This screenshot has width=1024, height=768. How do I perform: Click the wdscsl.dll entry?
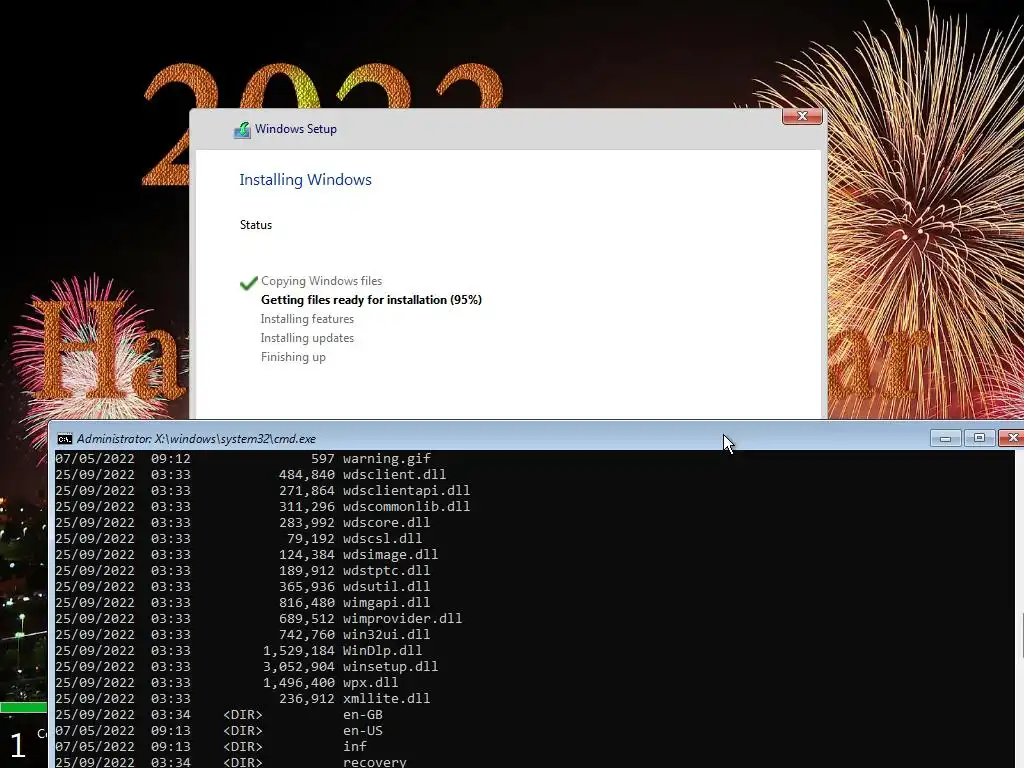tap(382, 539)
